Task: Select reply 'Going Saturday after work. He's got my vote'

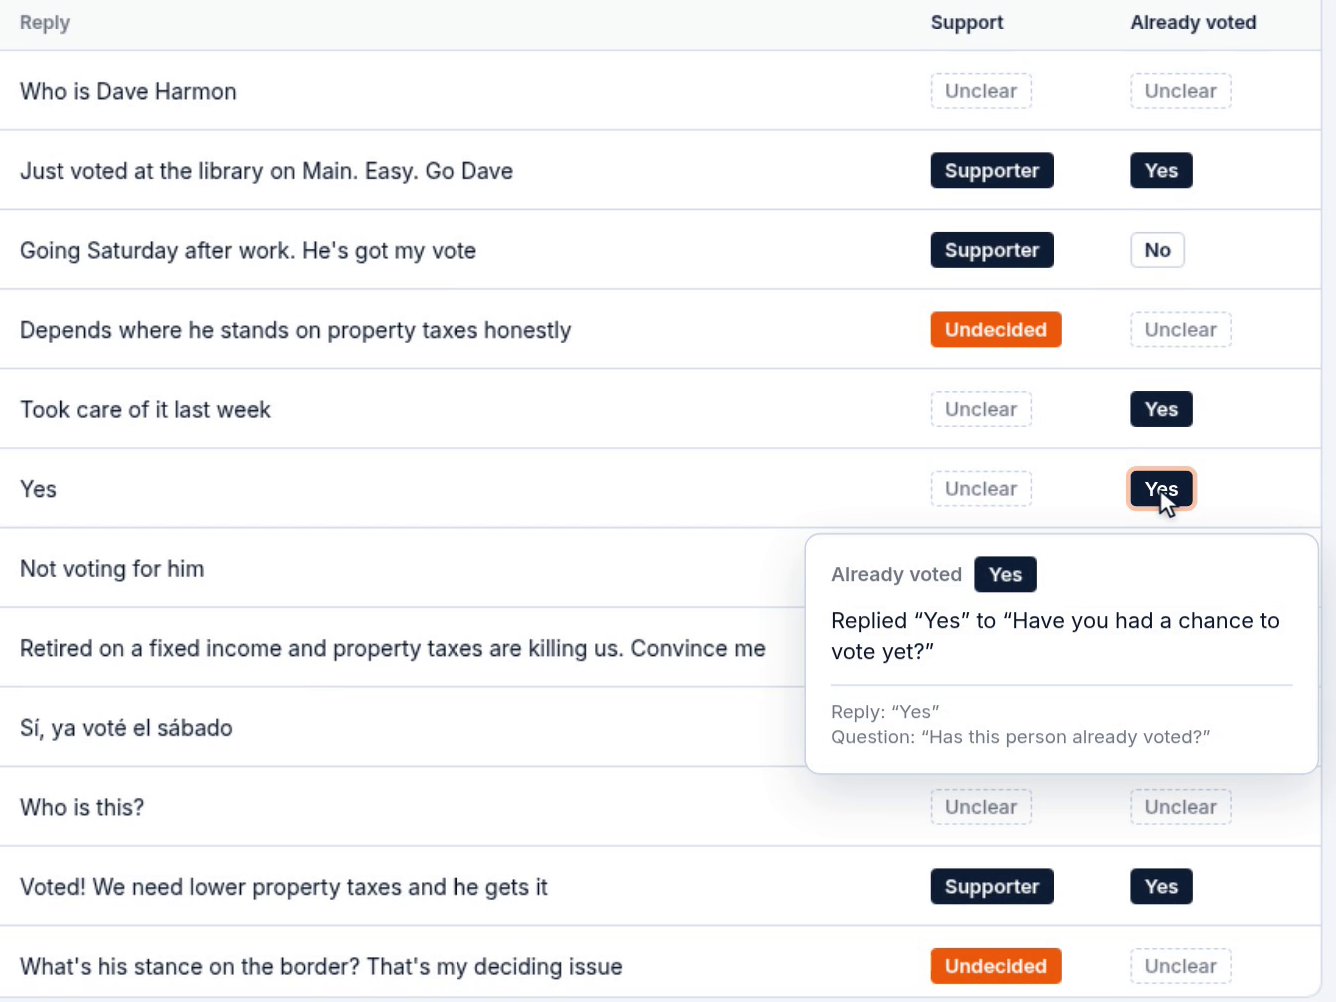Action: [x=248, y=250]
